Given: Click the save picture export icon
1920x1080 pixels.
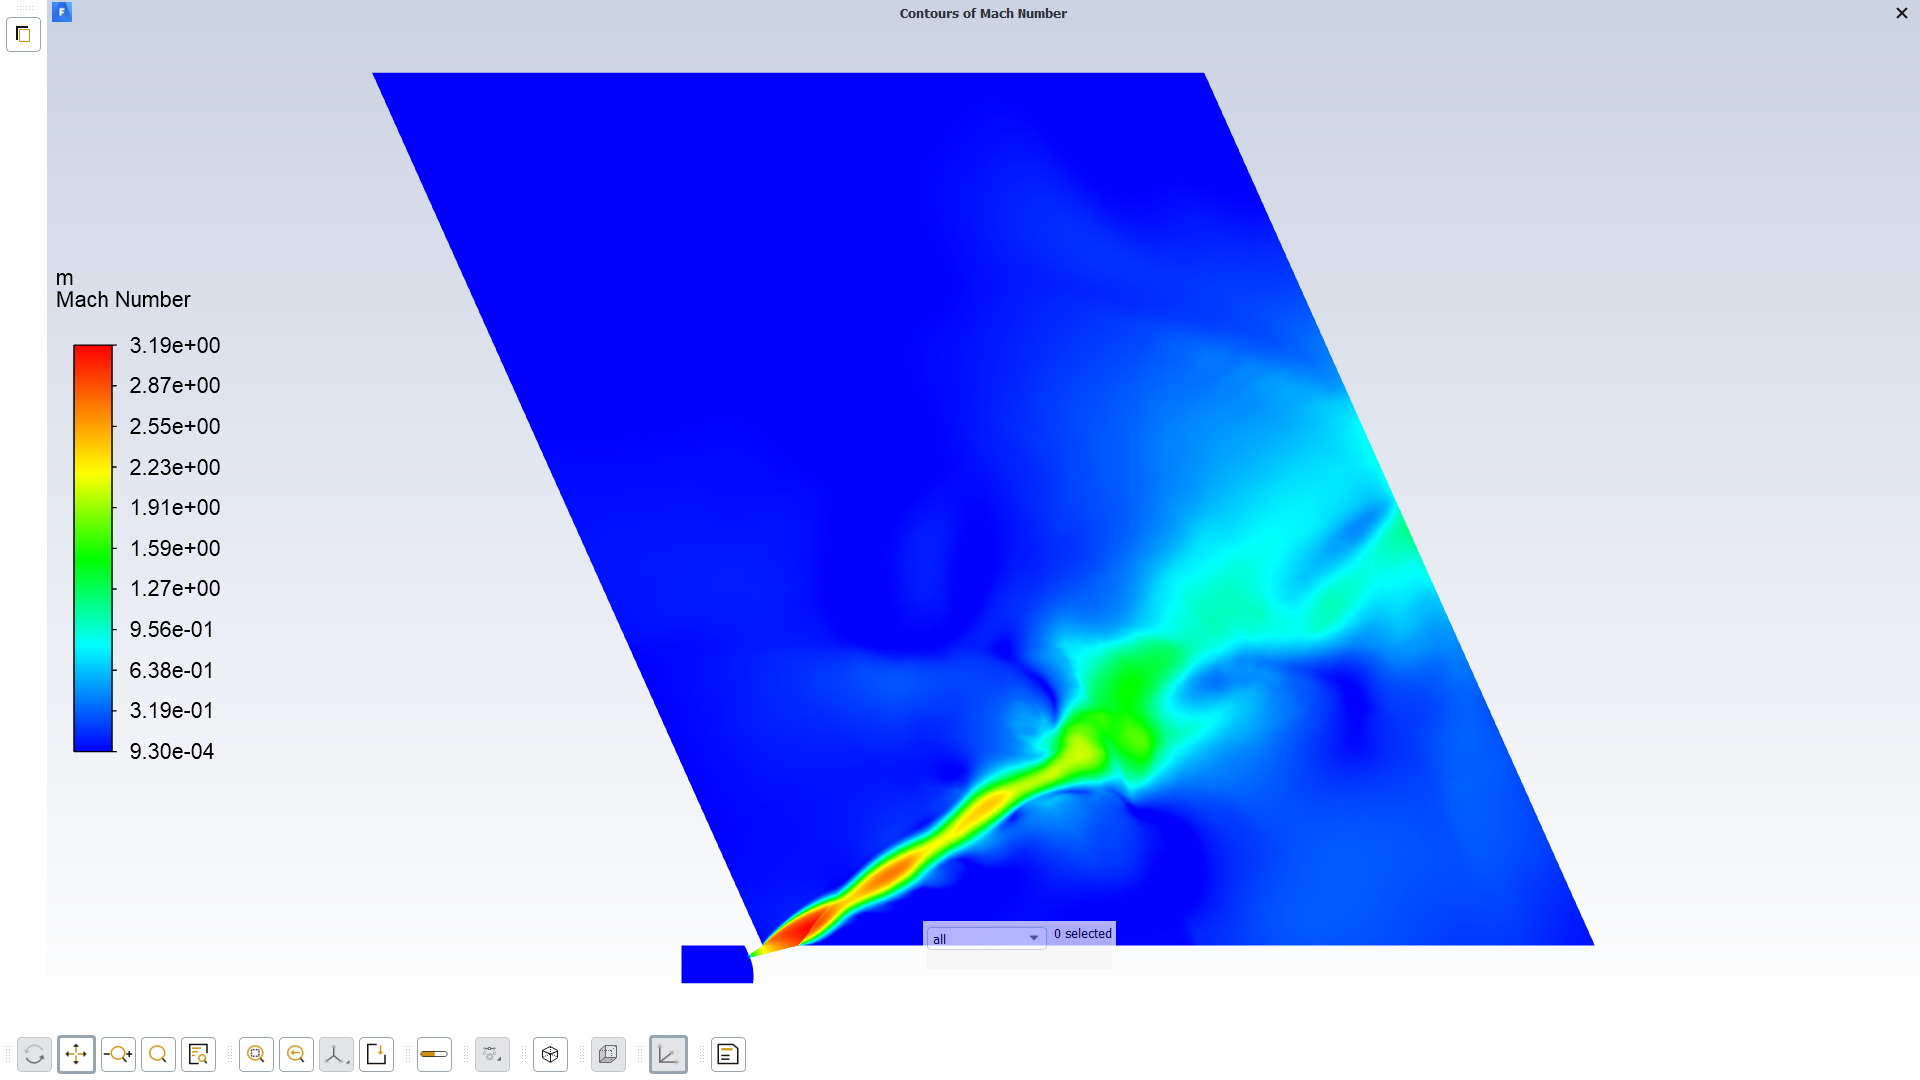Looking at the screenshot, I should 376,1054.
